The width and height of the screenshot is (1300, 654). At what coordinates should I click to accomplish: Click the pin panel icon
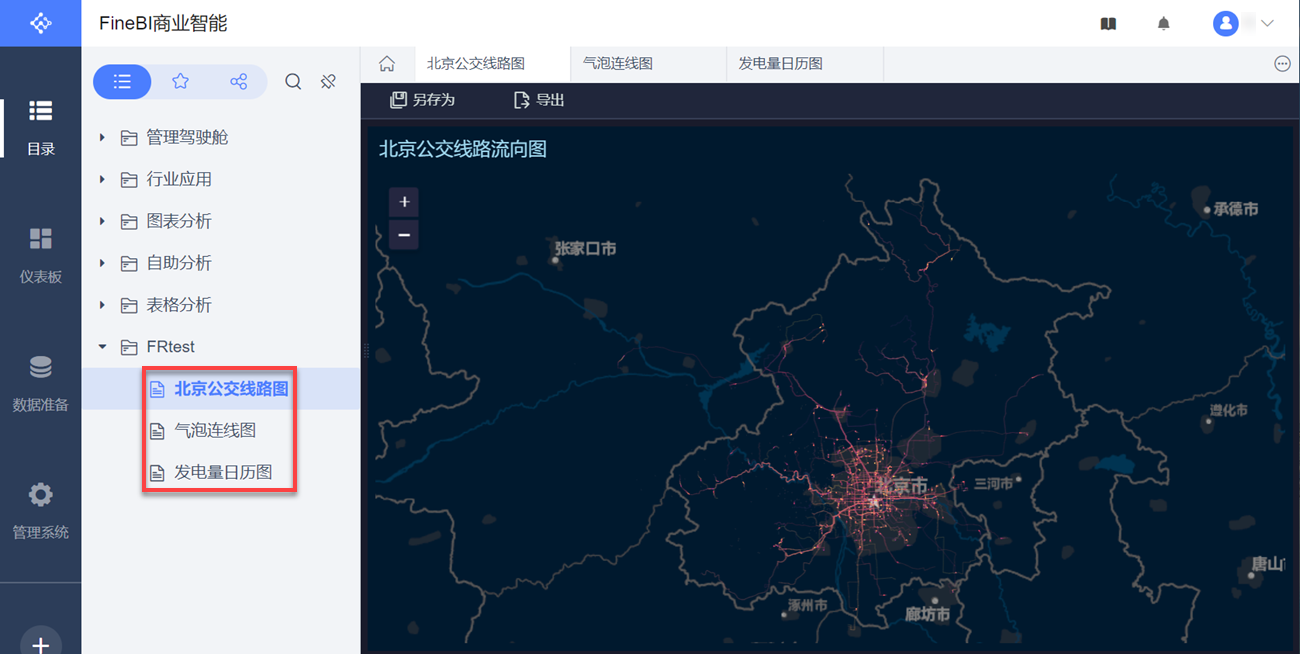point(328,82)
